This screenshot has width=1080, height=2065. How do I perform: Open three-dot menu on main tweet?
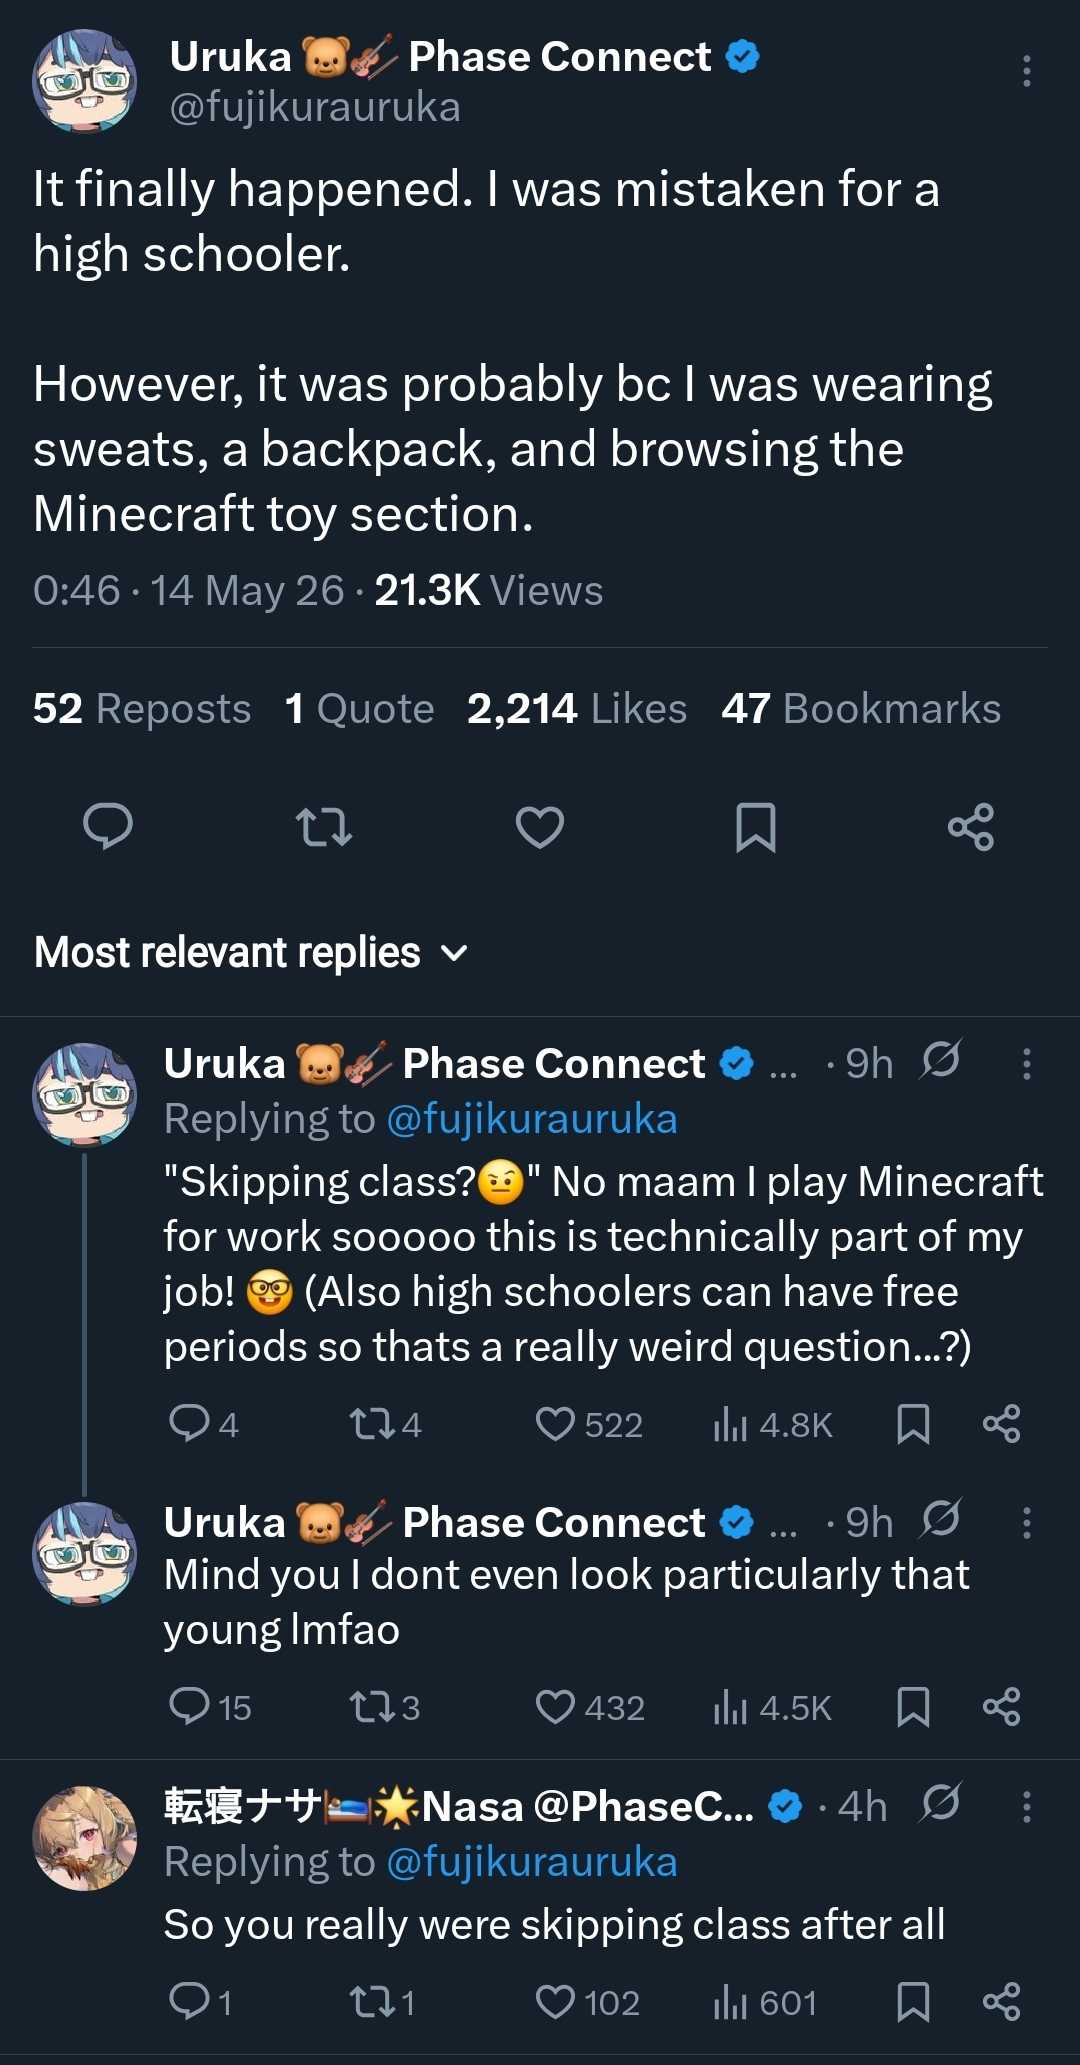click(1026, 71)
